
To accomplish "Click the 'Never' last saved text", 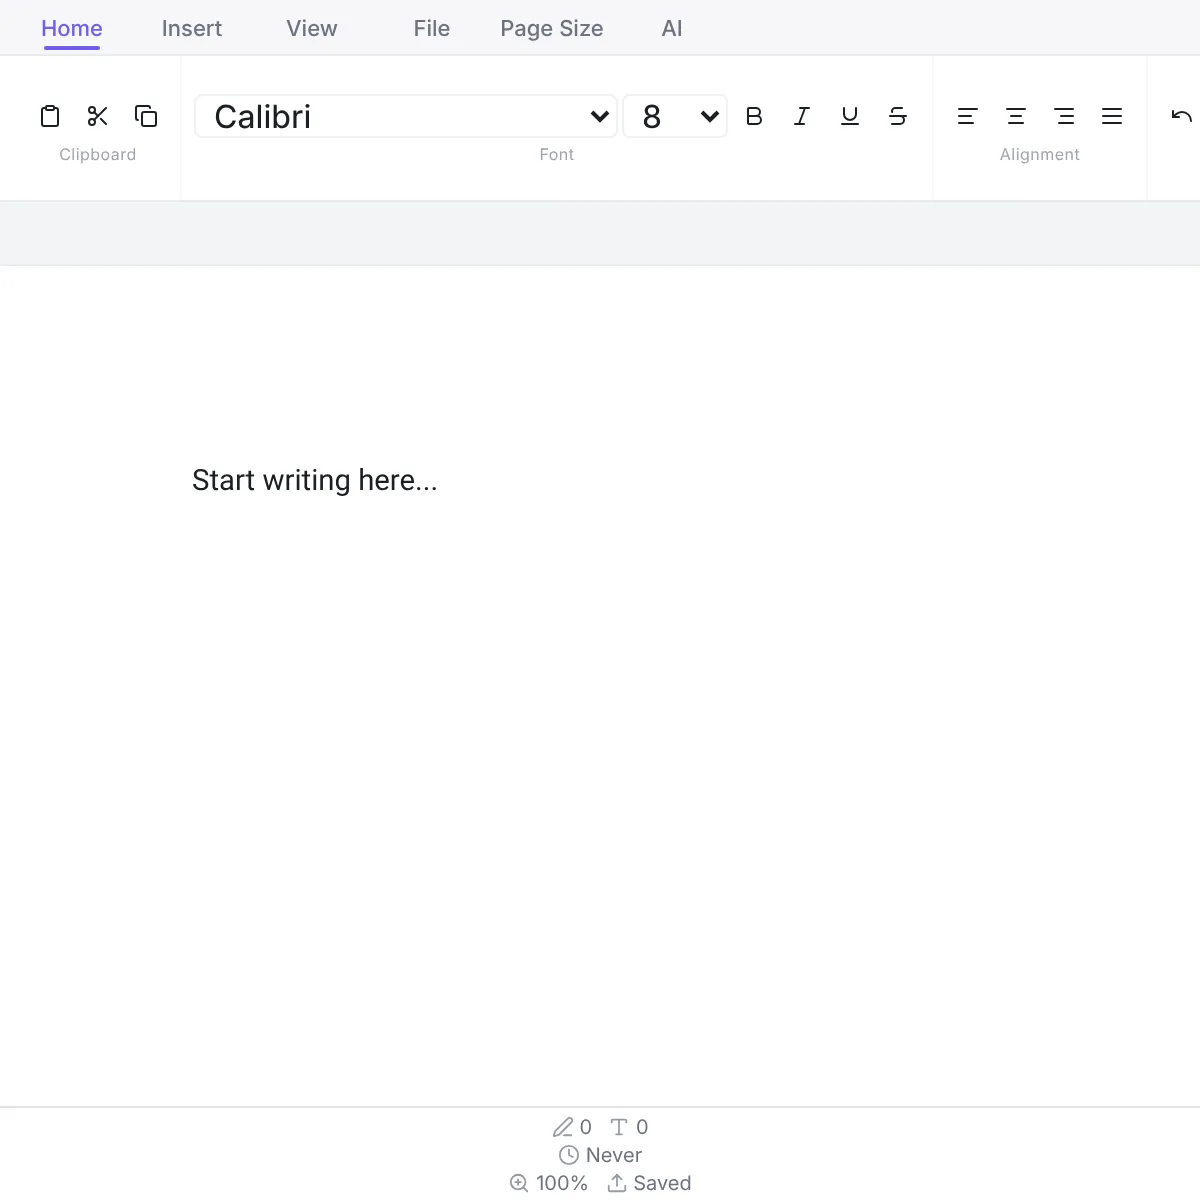I will pos(614,1155).
